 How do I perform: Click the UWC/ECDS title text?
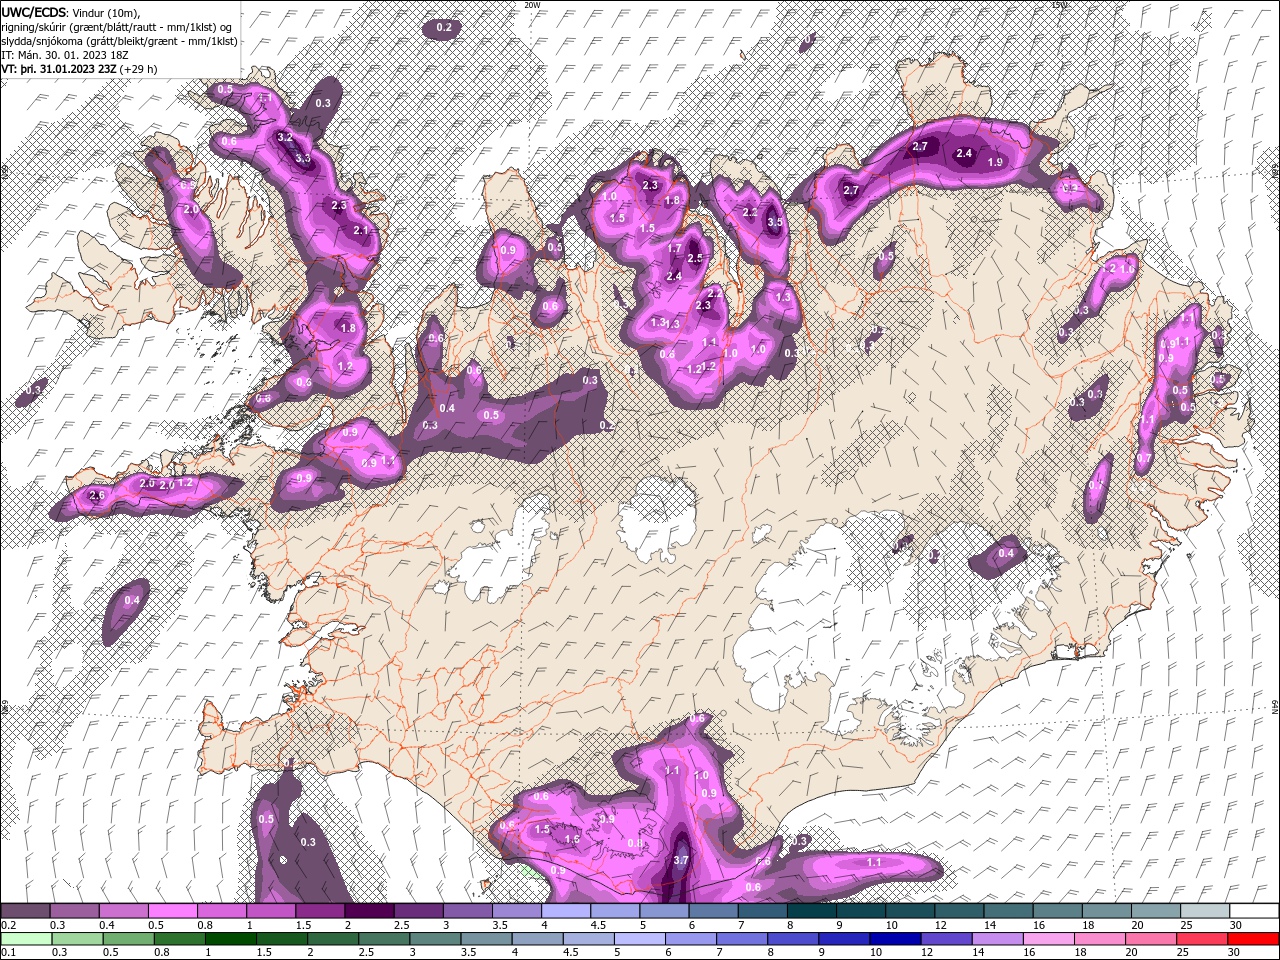33,11
